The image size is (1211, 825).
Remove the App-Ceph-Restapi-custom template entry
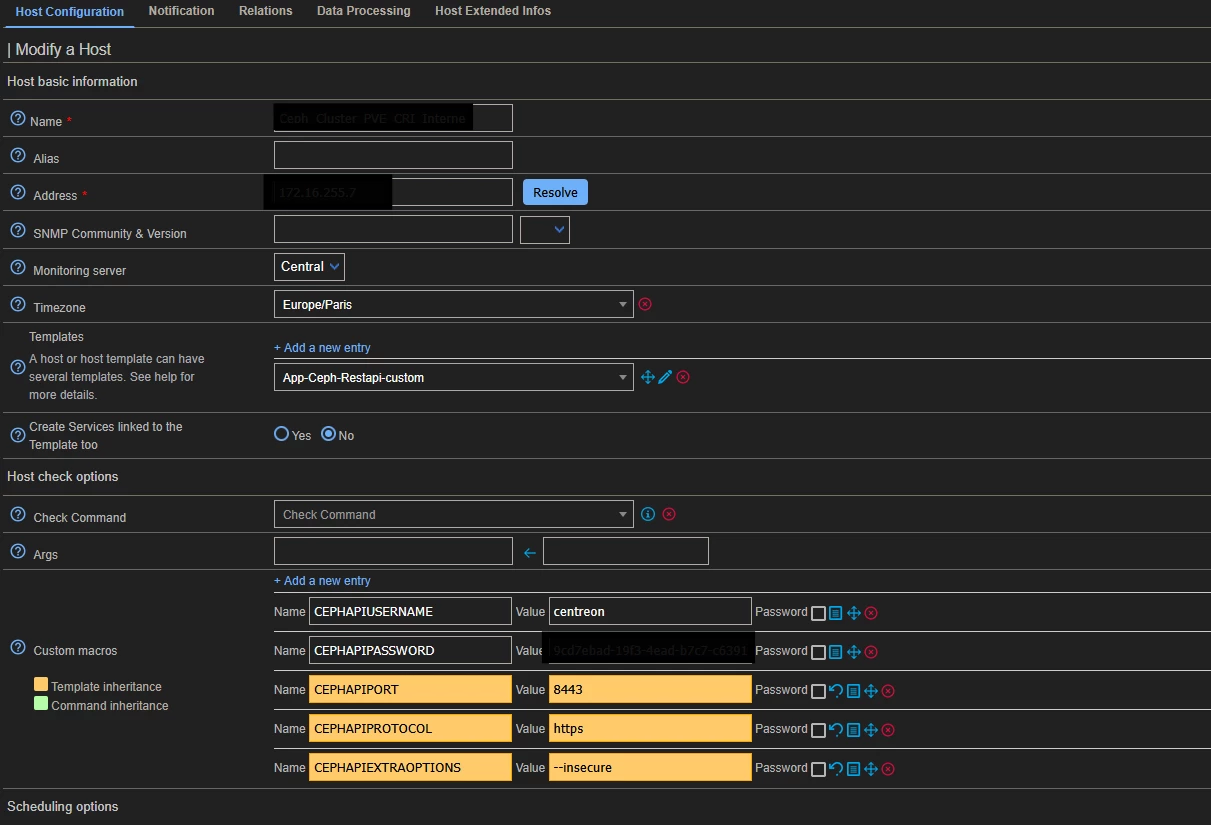pos(683,377)
